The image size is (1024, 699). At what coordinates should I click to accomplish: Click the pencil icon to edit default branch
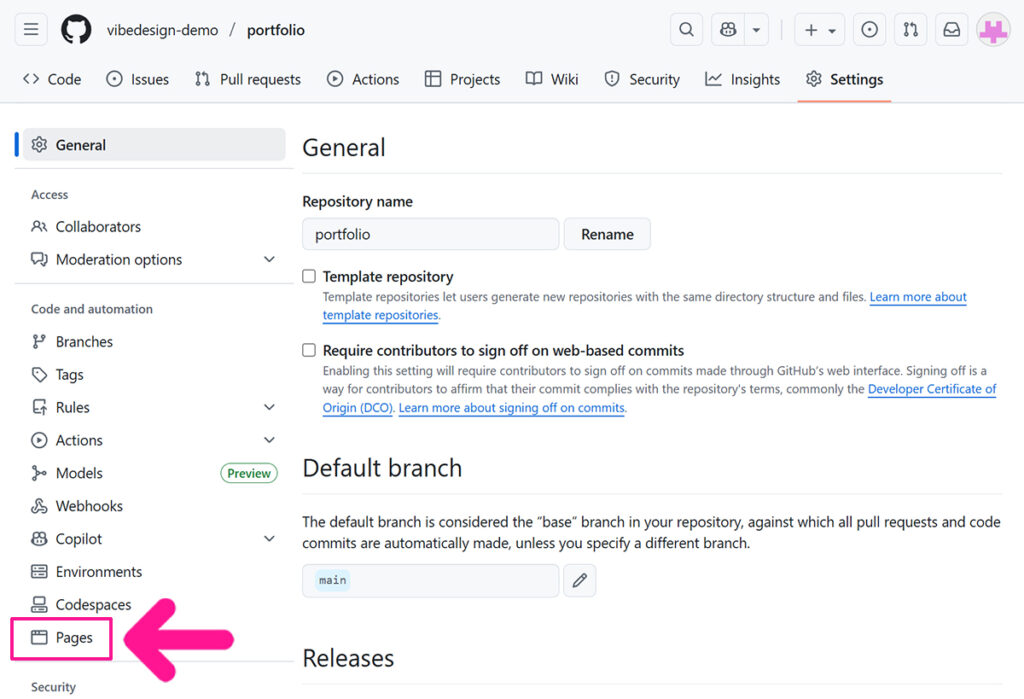pos(580,581)
